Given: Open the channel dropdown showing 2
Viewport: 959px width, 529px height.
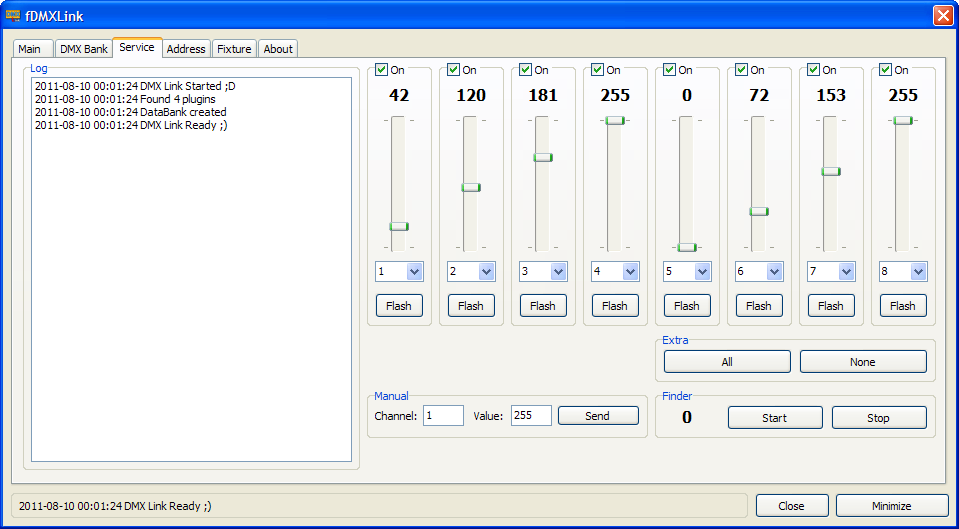Looking at the screenshot, I should (x=487, y=272).
